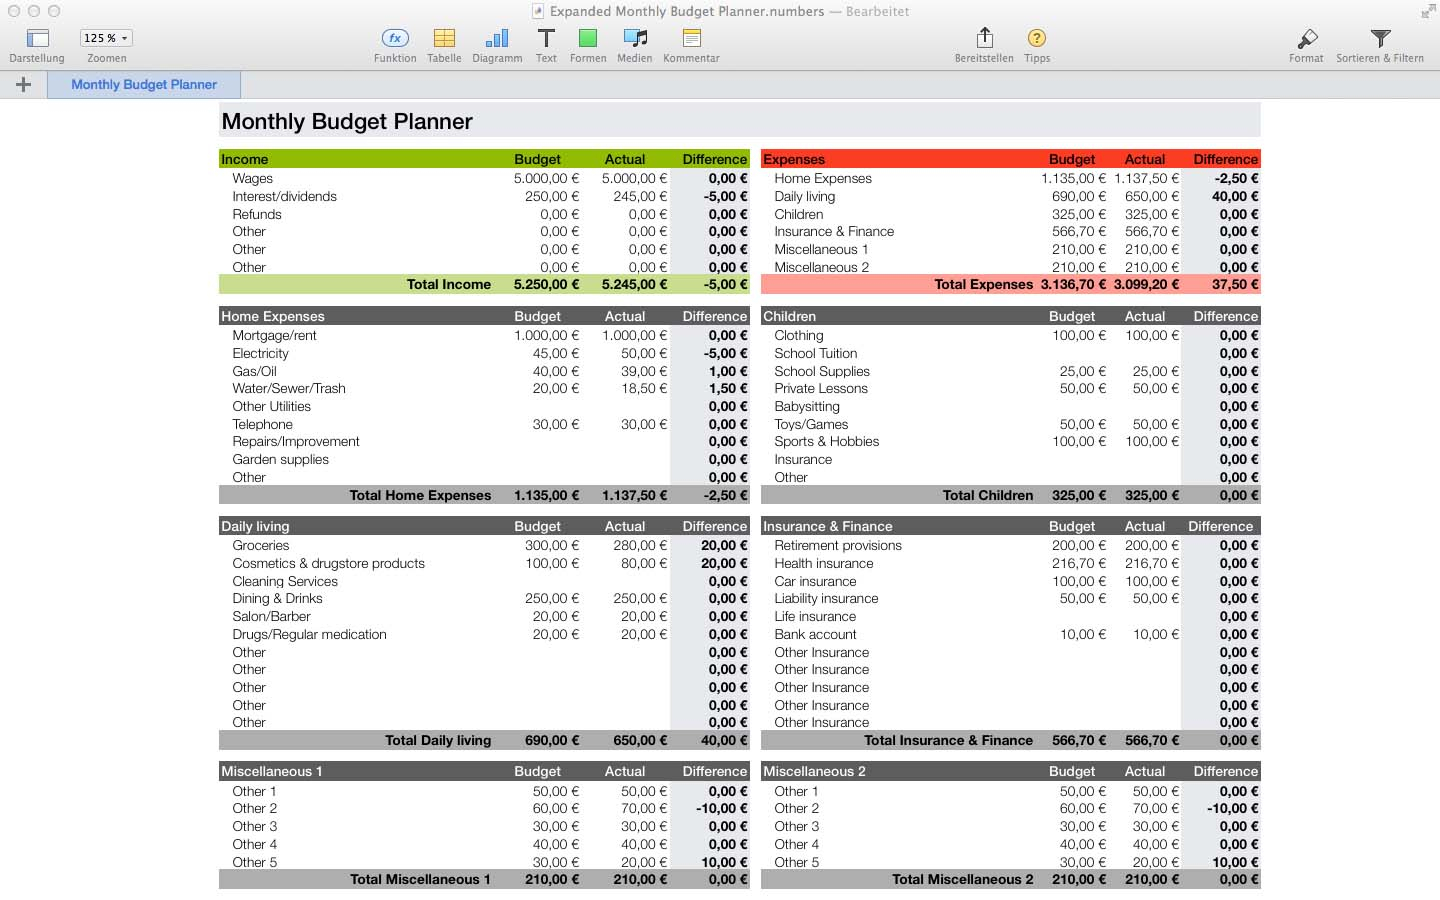Enter full screen using top-right arrows
Image resolution: width=1440 pixels, height=900 pixels.
[1428, 12]
